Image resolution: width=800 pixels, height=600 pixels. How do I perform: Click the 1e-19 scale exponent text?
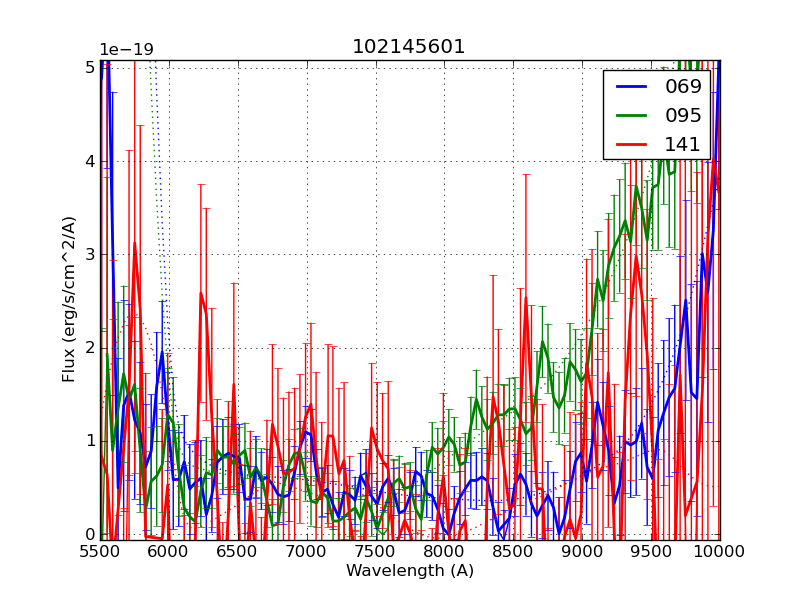[x=126, y=50]
